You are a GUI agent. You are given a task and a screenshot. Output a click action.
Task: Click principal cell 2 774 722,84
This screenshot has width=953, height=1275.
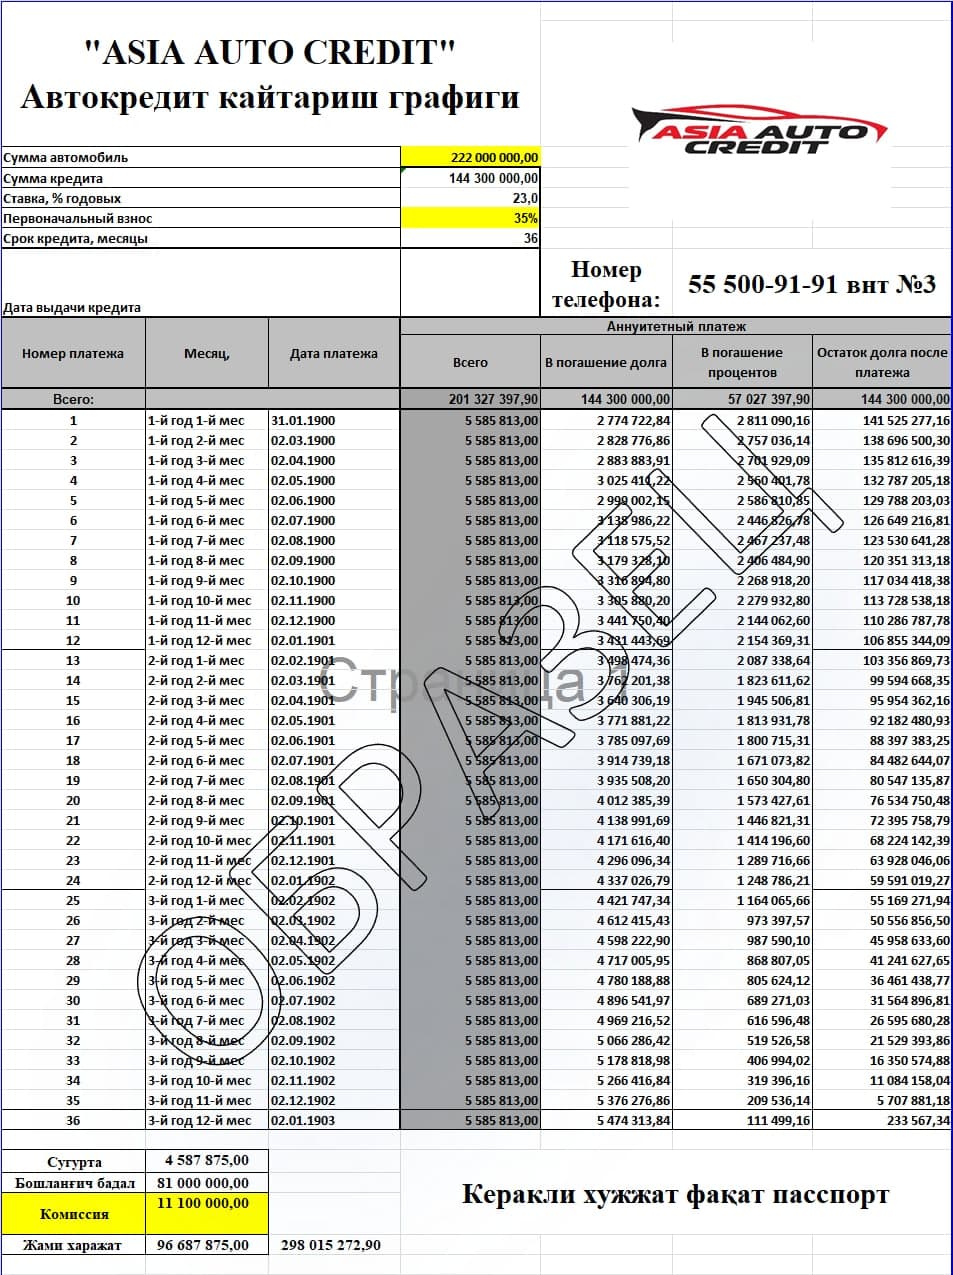(606, 420)
